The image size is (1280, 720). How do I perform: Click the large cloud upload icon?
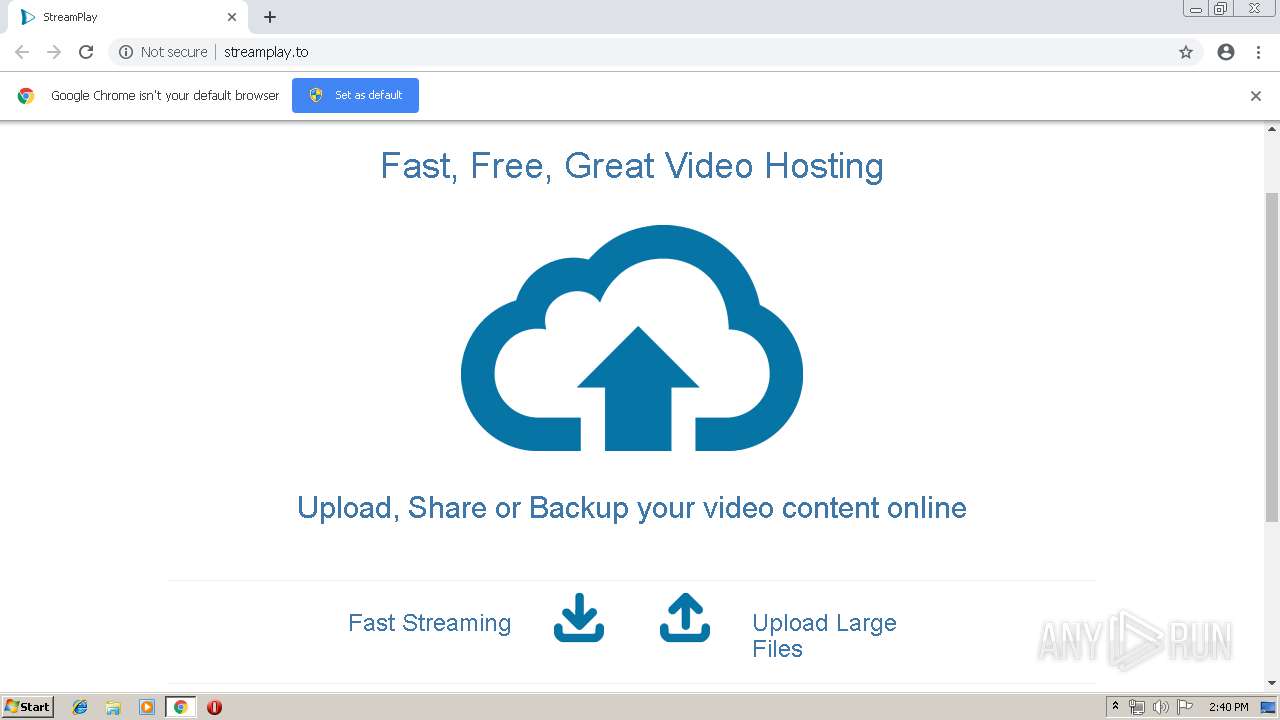coord(632,338)
